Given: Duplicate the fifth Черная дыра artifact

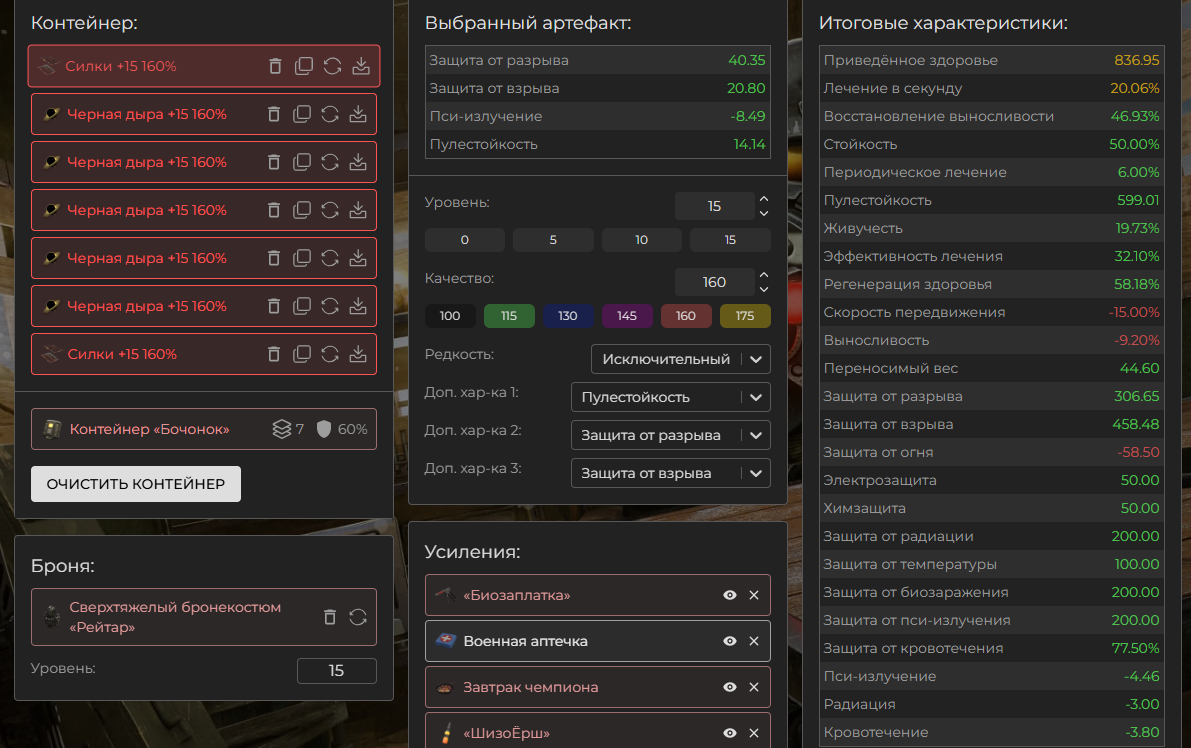Looking at the screenshot, I should pos(302,306).
